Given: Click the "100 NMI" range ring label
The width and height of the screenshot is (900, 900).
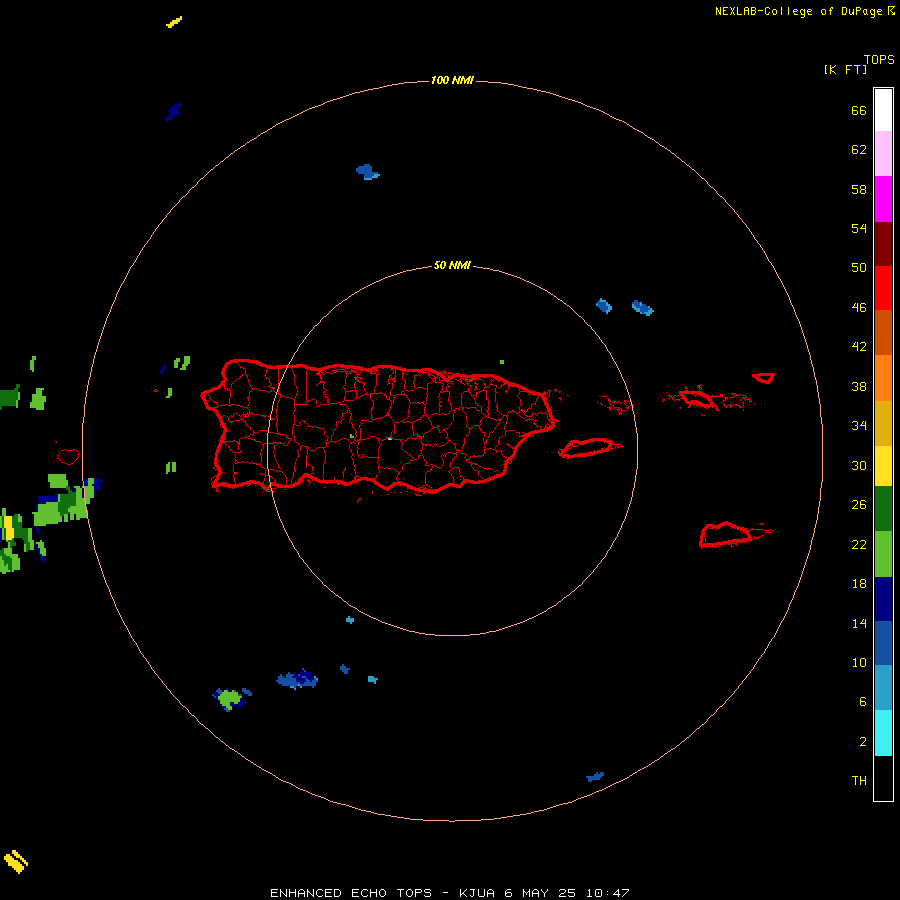Looking at the screenshot, I should (452, 80).
